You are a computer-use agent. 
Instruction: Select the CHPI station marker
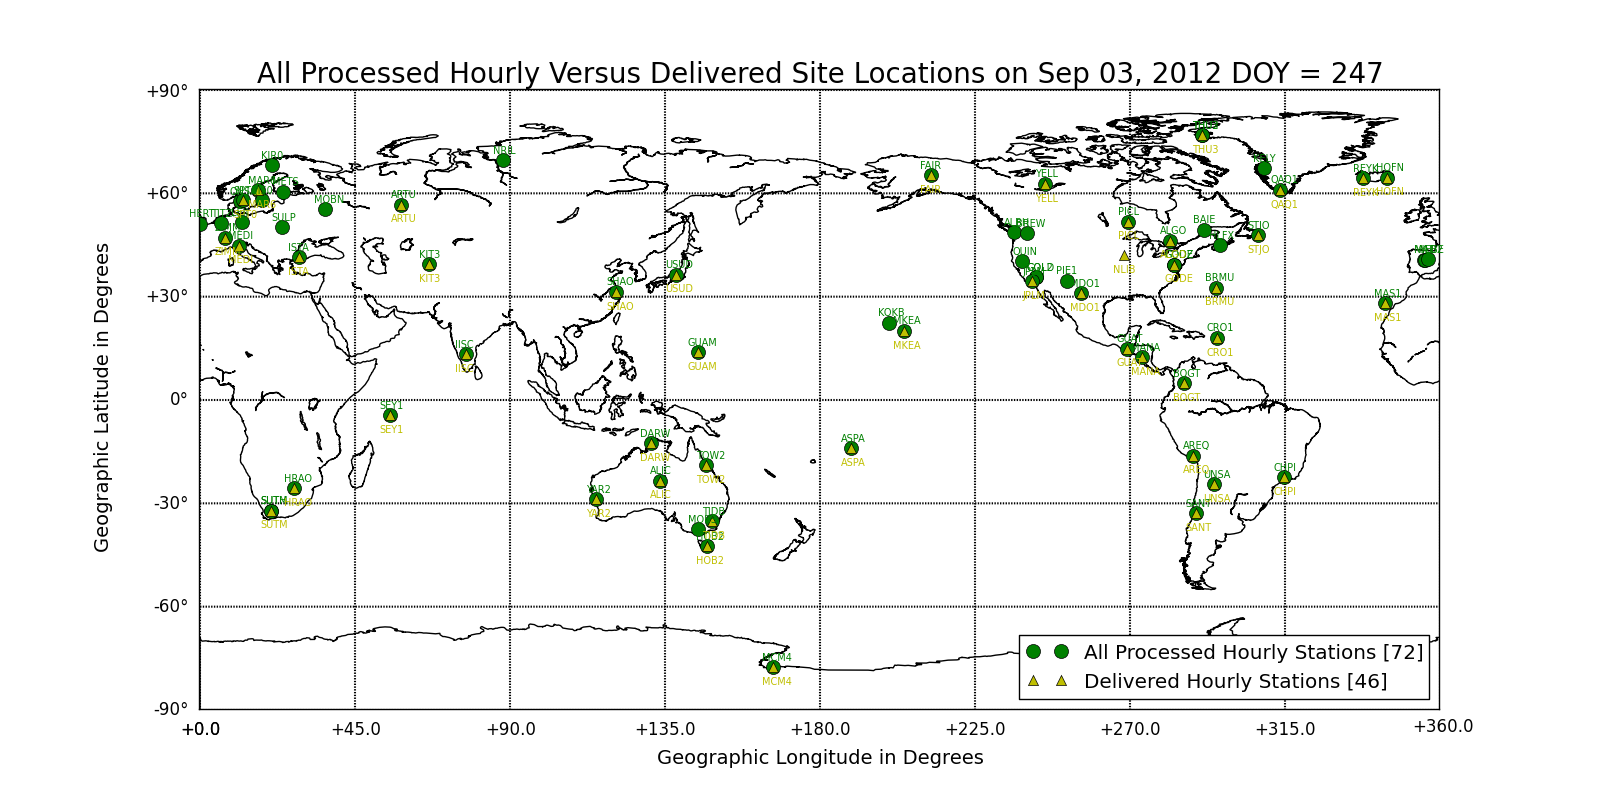(1284, 478)
